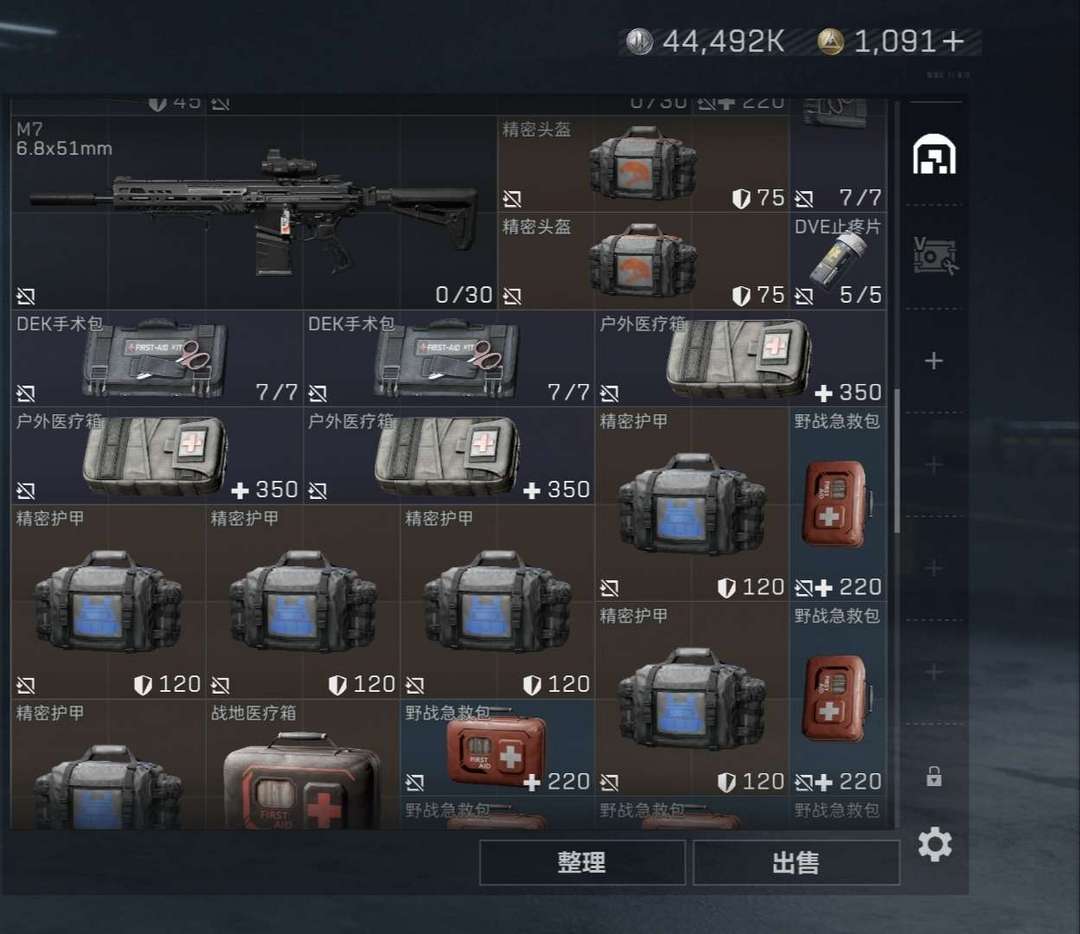The image size is (1080, 934).
Task: Select the top-right 户外医疗箱 350 kit
Action: click(741, 358)
